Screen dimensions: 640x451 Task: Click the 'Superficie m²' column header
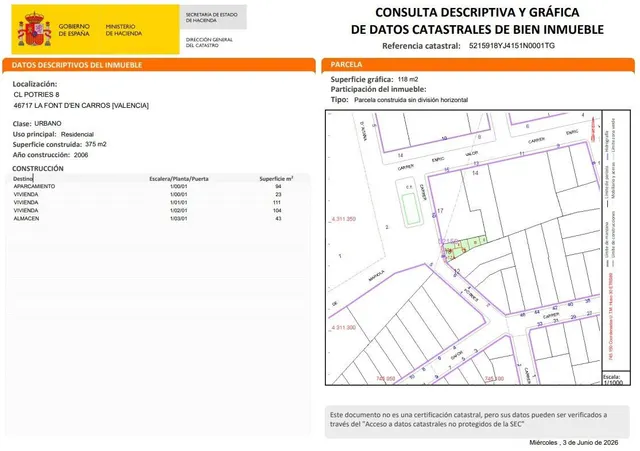point(276,179)
